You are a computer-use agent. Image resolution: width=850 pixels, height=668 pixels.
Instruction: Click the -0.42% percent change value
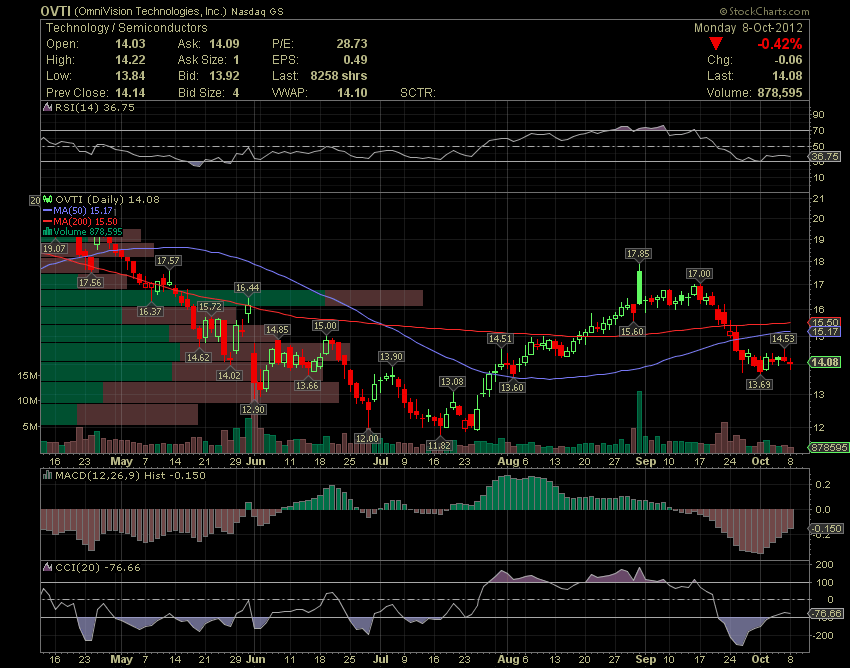point(780,44)
